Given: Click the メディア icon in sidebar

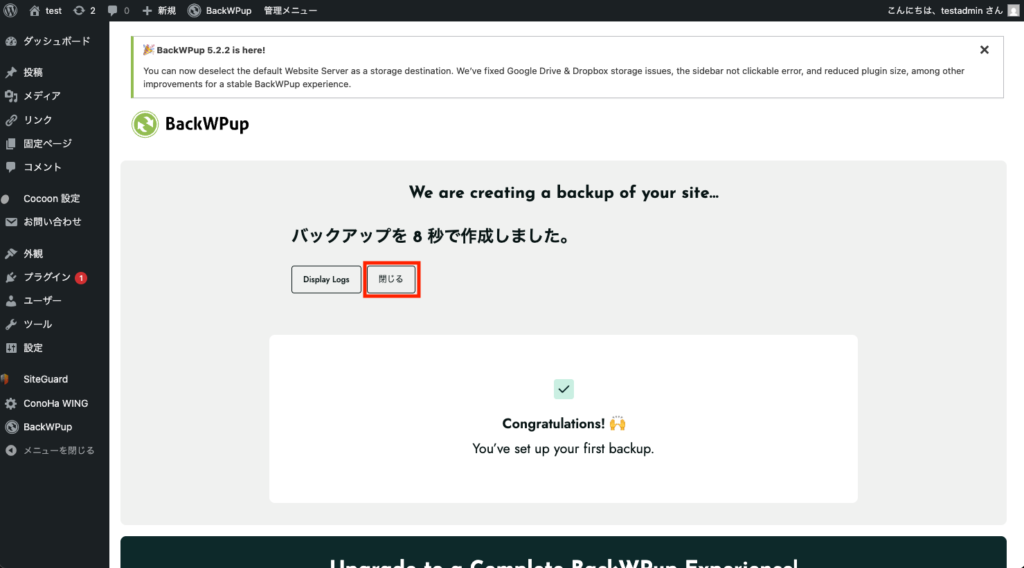Looking at the screenshot, I should (11, 96).
